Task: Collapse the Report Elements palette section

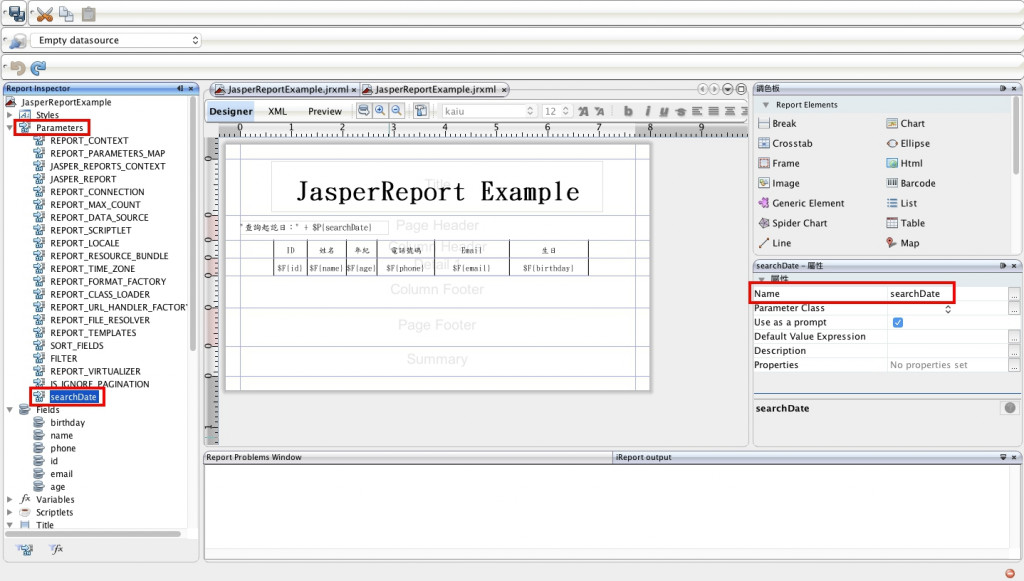Action: (x=765, y=104)
